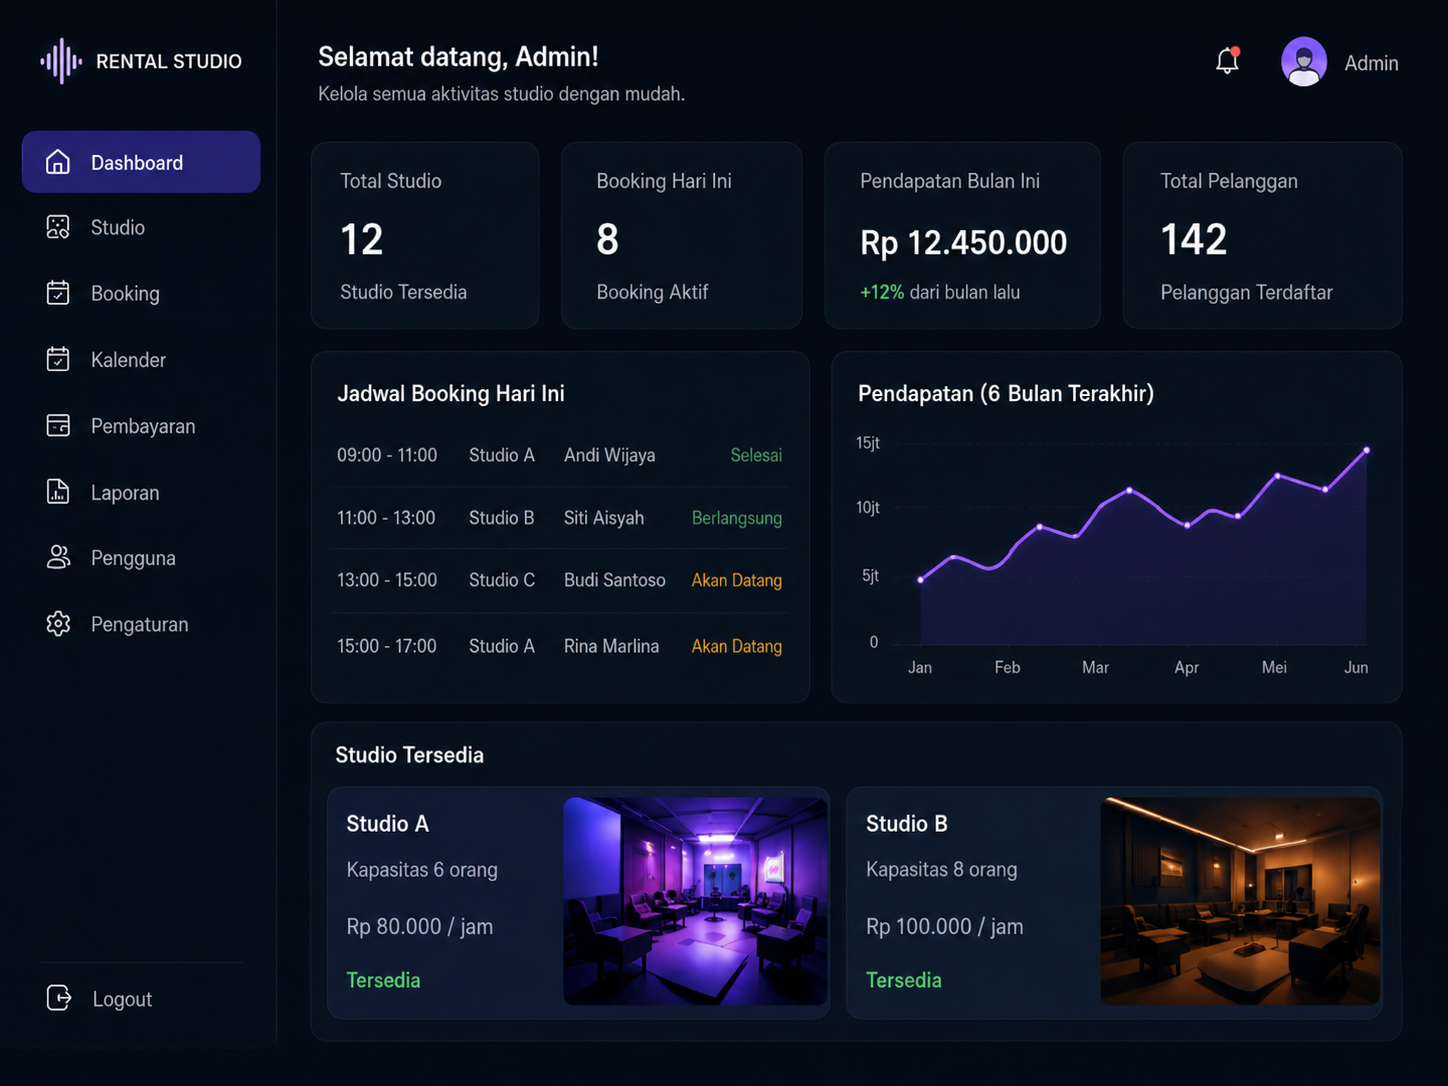
Task: Click 'Kapasitas 6 orang' text
Action: point(422,870)
